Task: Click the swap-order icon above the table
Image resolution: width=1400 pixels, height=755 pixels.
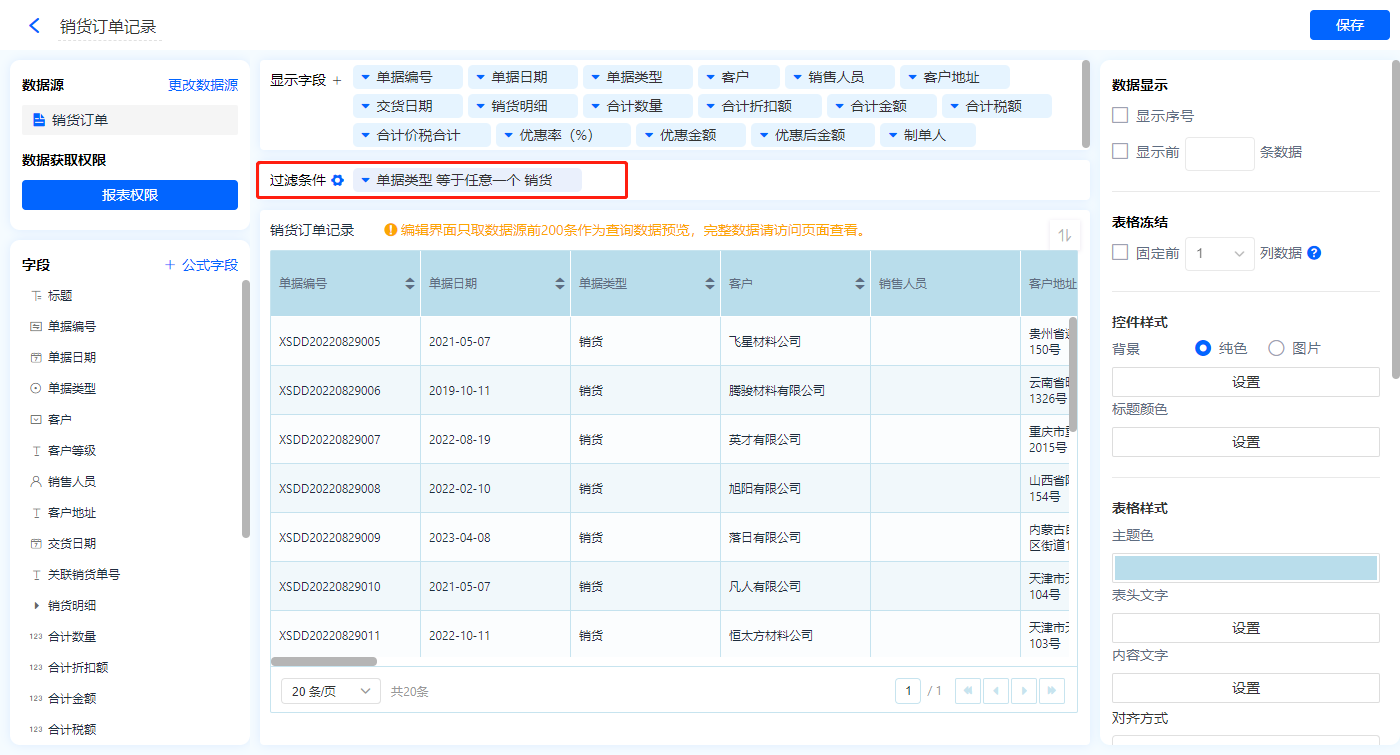Action: point(1064,235)
